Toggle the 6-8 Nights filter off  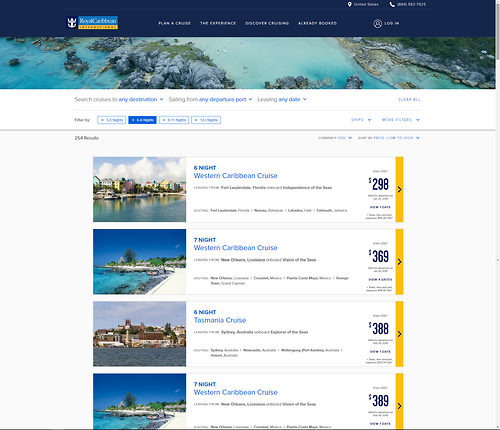142,120
